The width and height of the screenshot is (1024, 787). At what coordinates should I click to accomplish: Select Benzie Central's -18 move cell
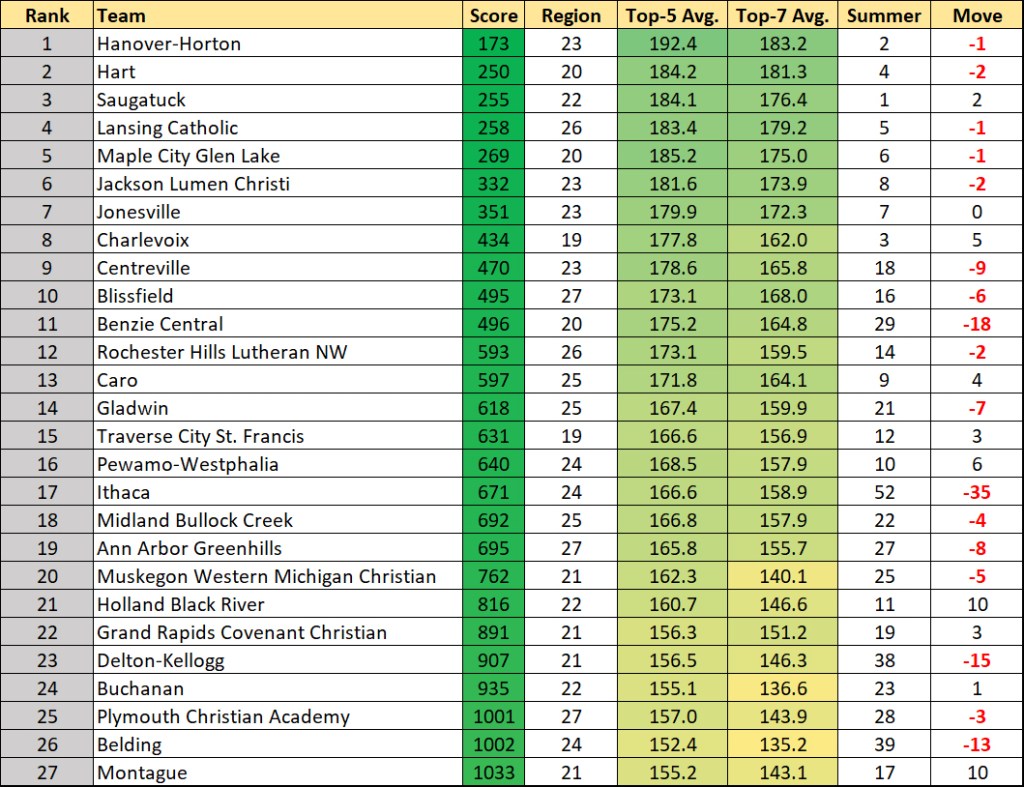(x=977, y=324)
